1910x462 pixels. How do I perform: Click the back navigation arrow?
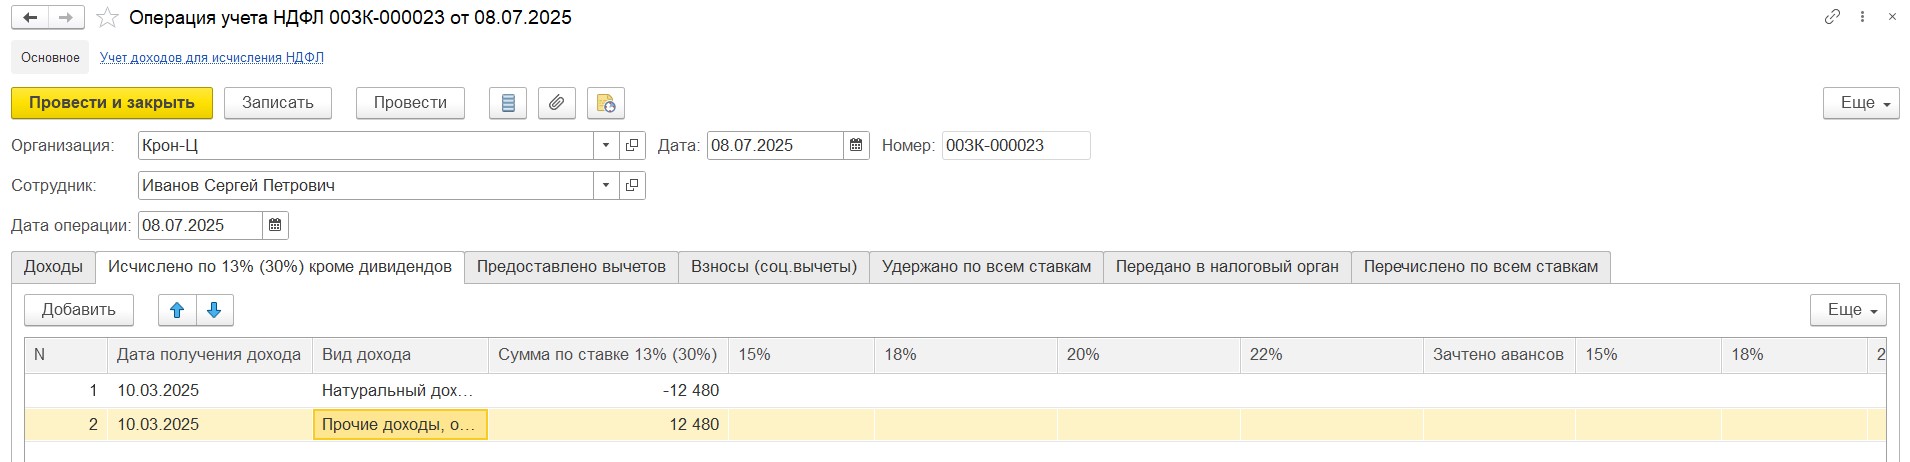pyautogui.click(x=30, y=18)
